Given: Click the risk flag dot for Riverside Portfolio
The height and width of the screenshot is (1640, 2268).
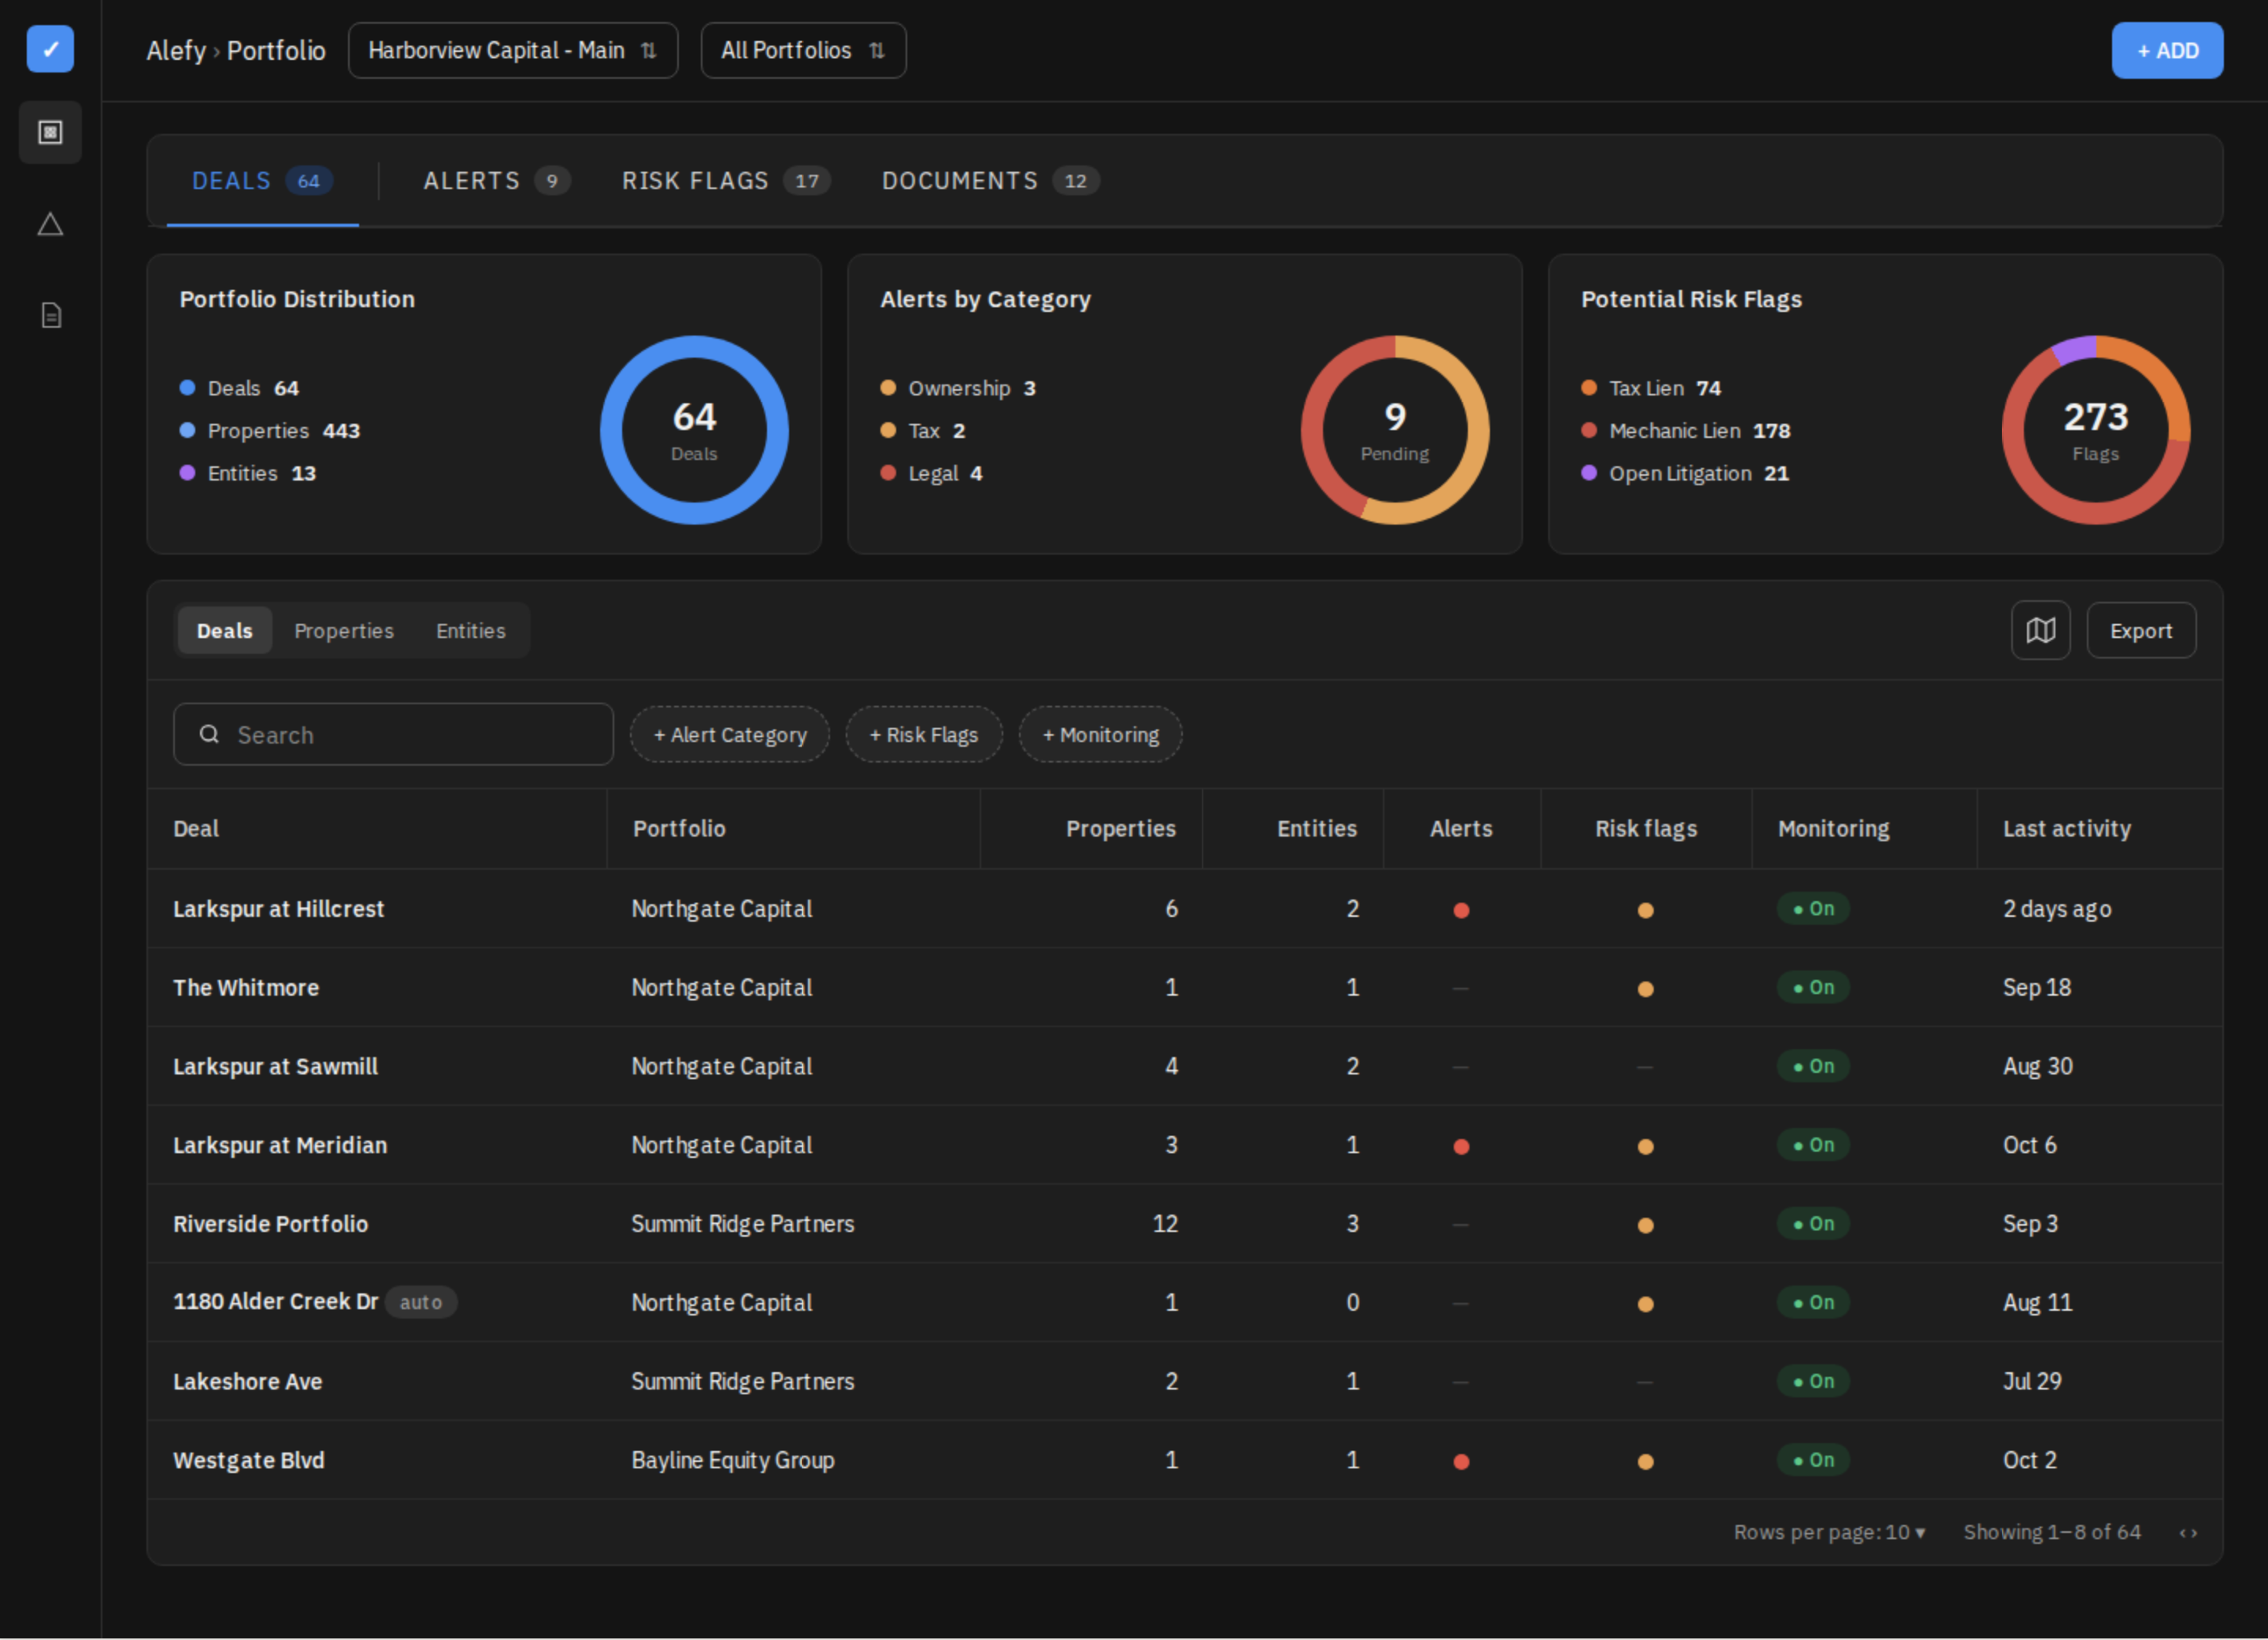Looking at the screenshot, I should [1645, 1225].
